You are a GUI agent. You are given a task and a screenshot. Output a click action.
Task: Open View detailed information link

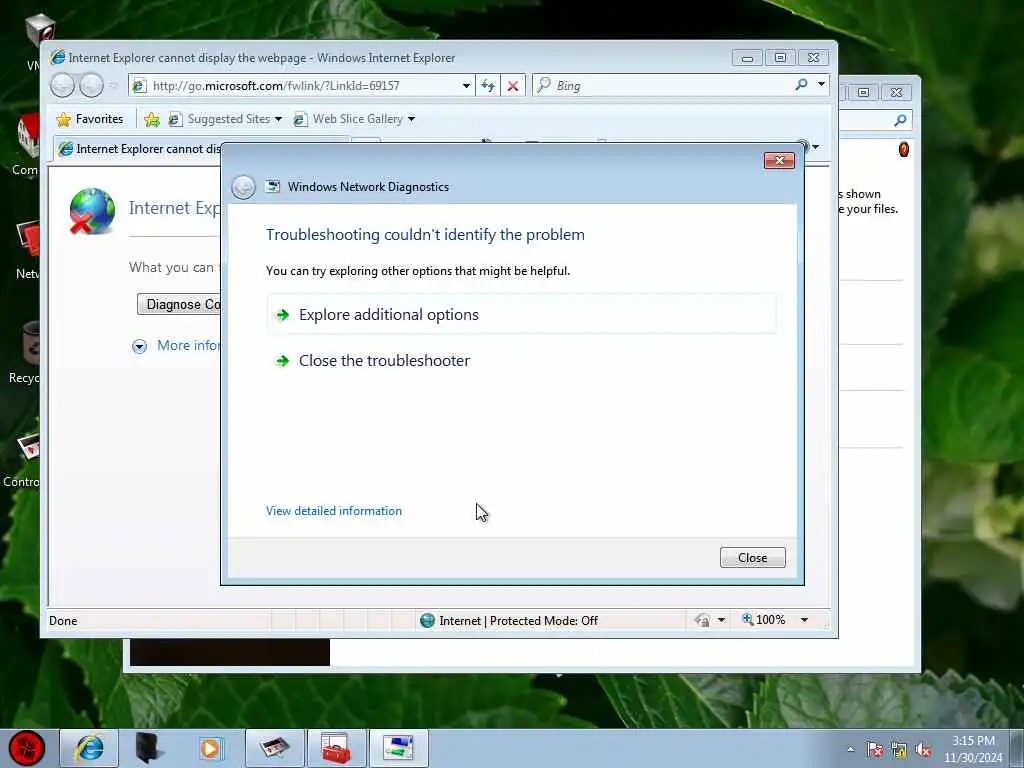[334, 511]
